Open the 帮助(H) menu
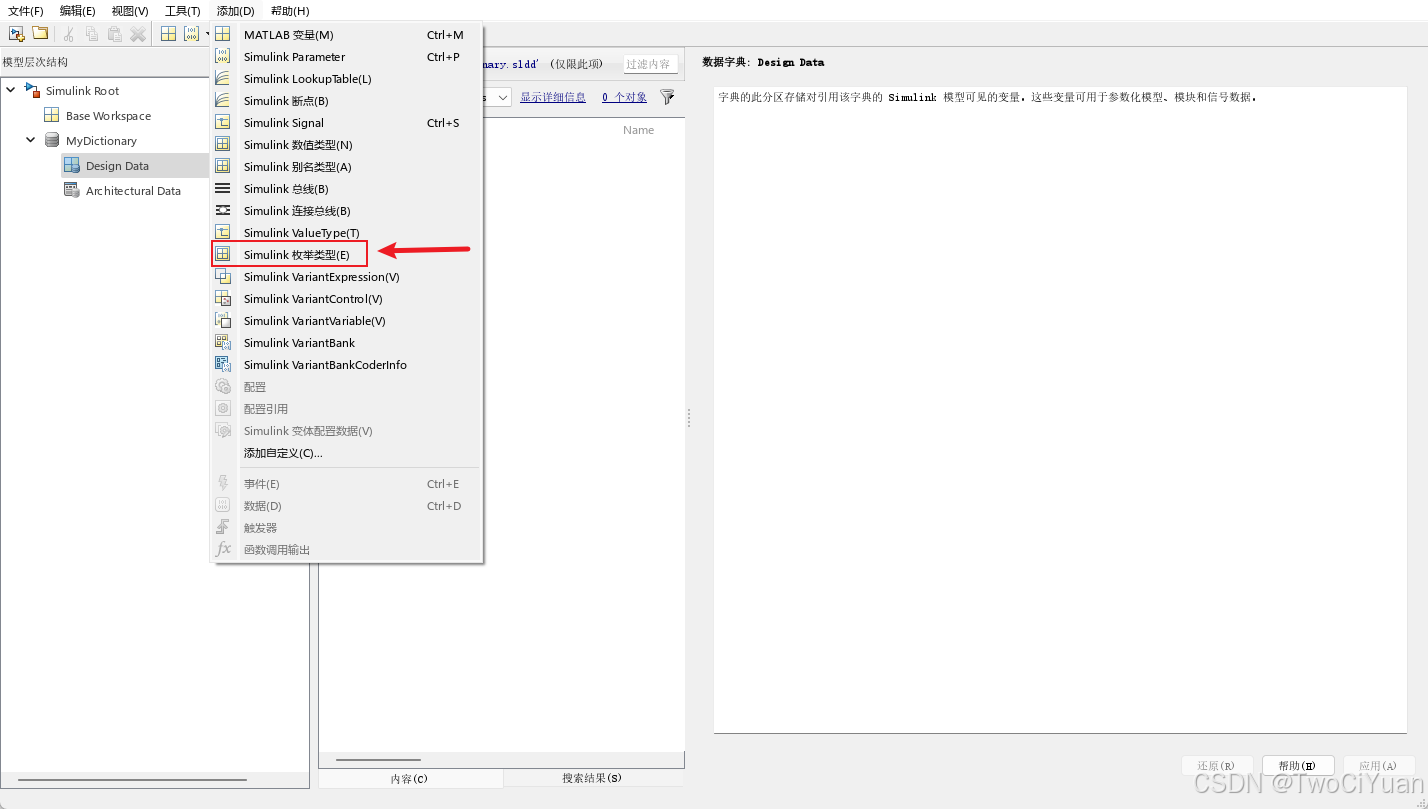This screenshot has height=809, width=1428. click(290, 10)
